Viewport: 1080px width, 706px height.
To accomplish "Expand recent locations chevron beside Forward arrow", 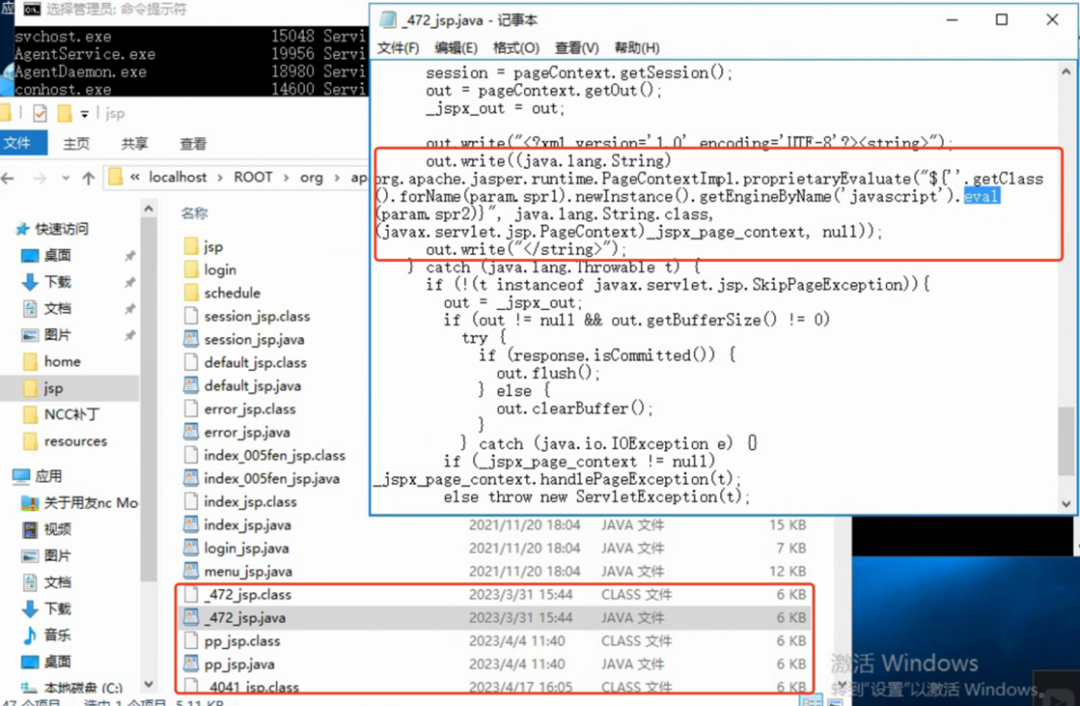I will [x=67, y=178].
